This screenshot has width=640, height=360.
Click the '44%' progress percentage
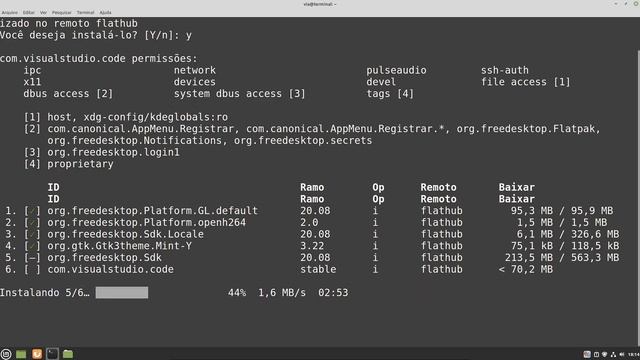[237, 293]
